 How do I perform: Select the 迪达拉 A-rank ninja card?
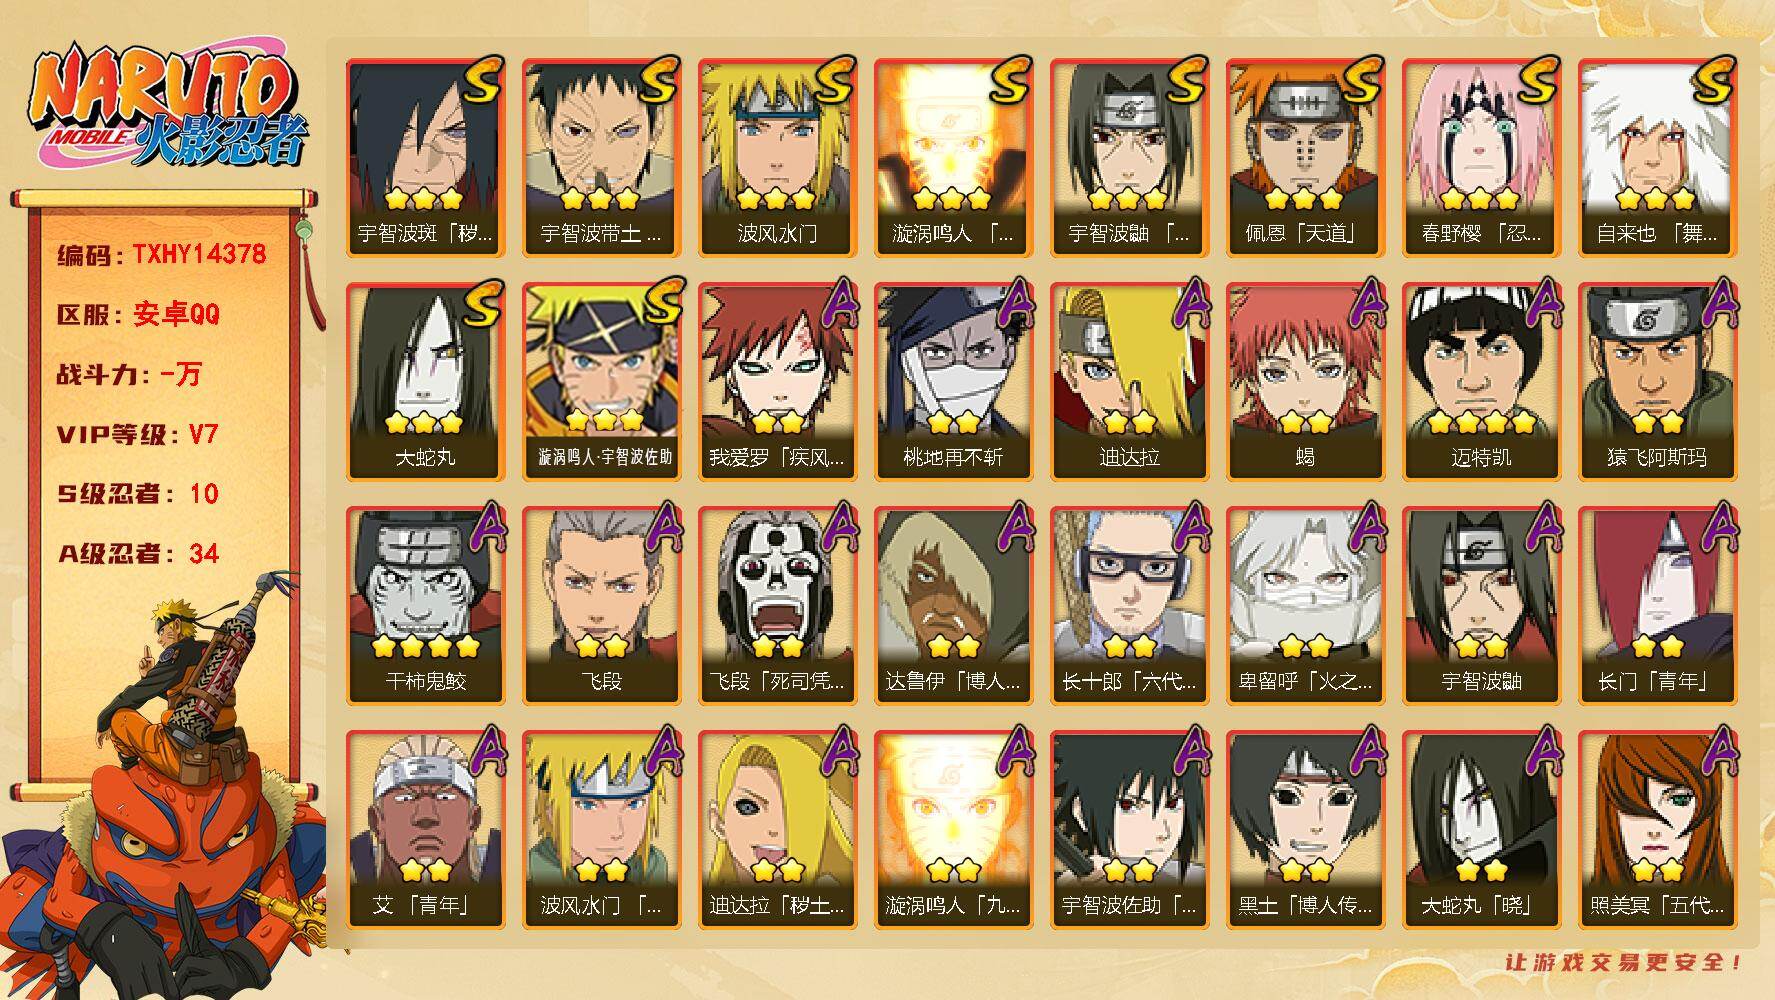[x=1129, y=381]
